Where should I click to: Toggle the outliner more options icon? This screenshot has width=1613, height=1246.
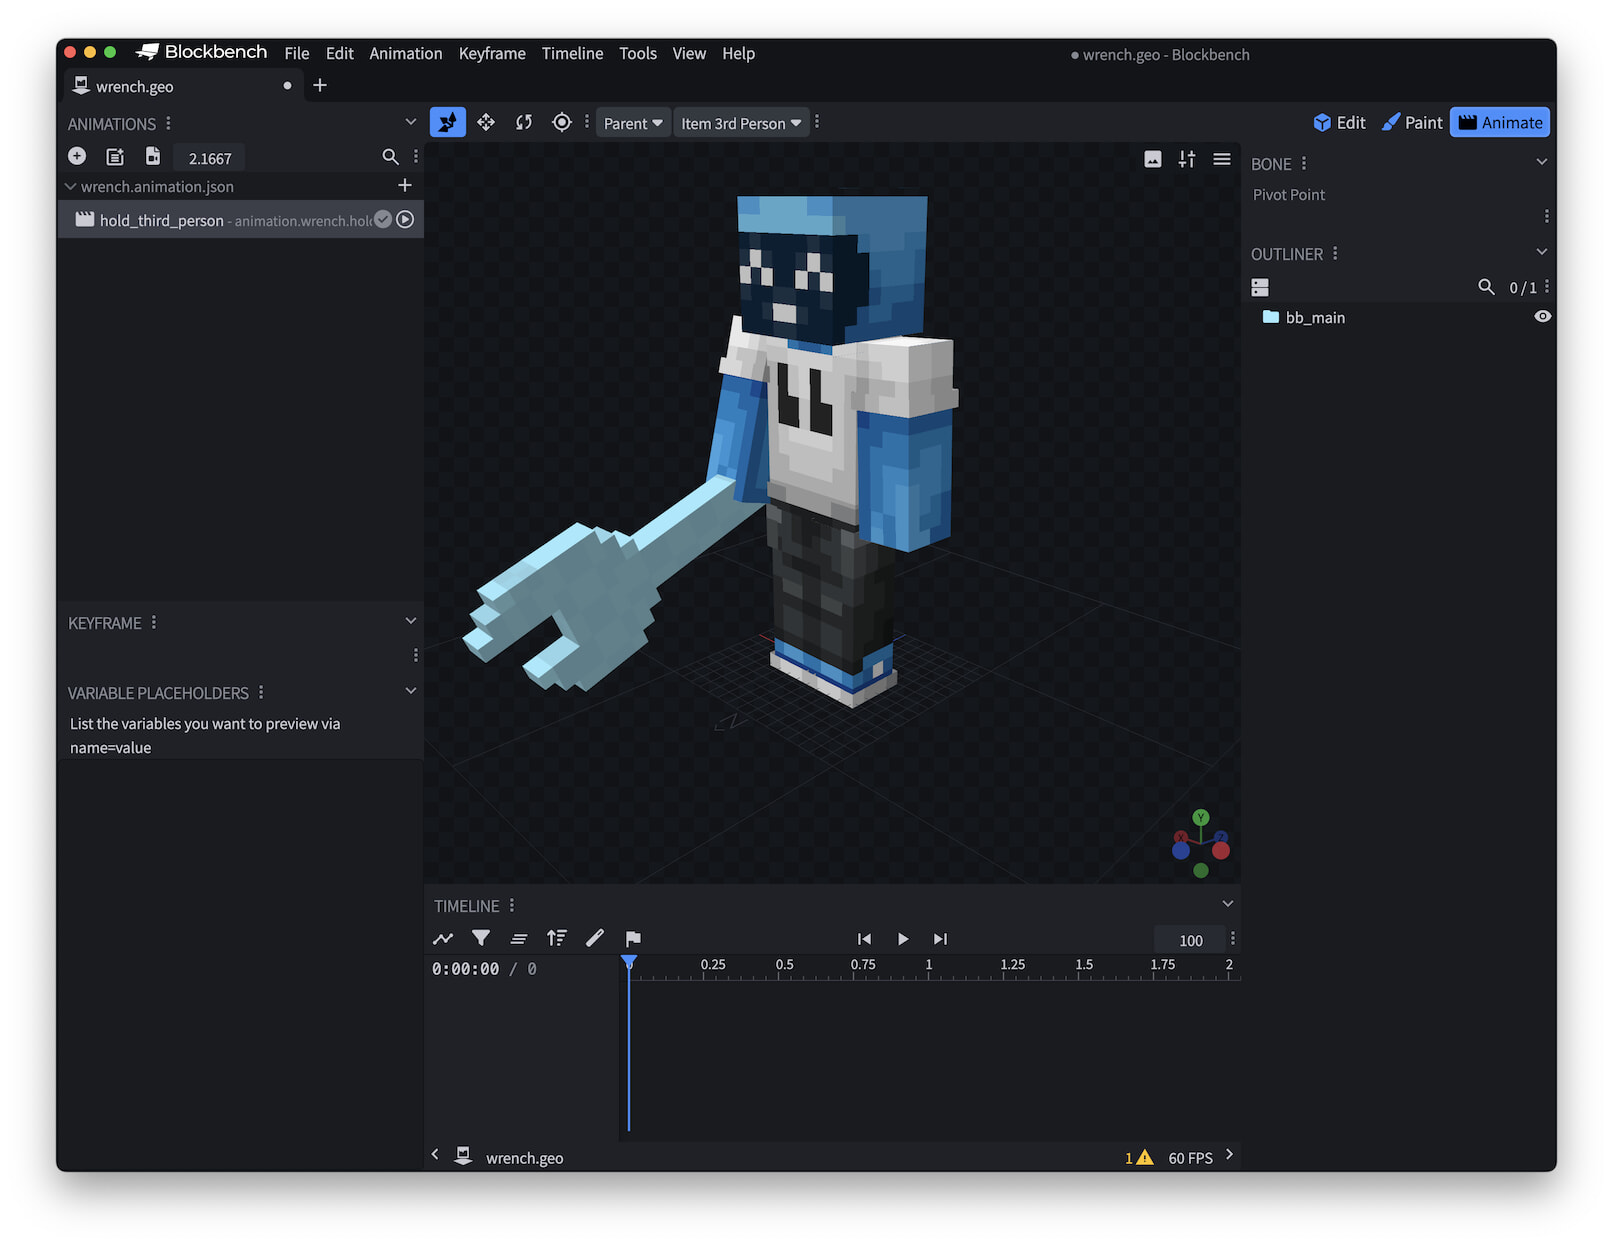click(x=1260, y=288)
